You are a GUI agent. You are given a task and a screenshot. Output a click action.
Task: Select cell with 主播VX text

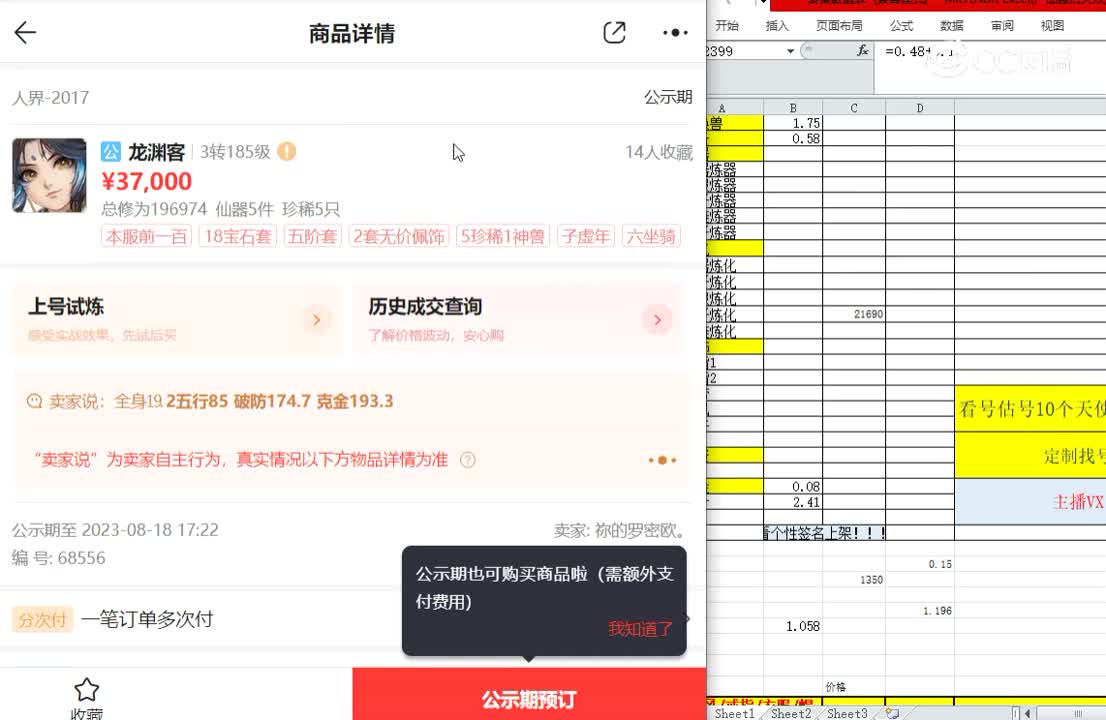pos(1031,501)
